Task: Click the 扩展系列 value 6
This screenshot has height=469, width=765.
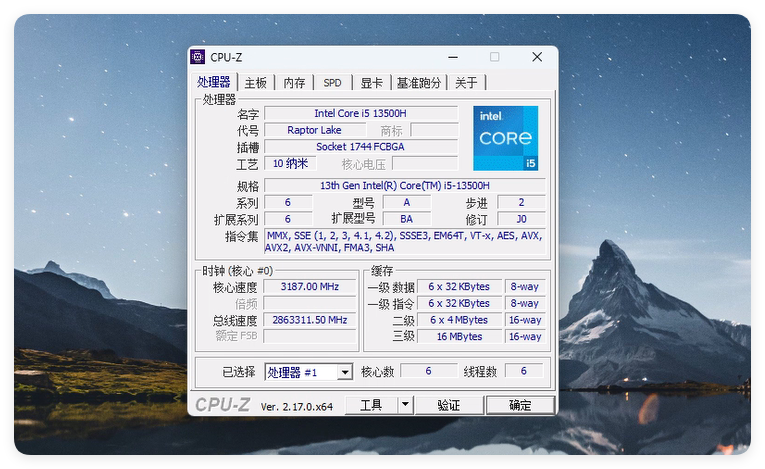Action: coord(288,219)
